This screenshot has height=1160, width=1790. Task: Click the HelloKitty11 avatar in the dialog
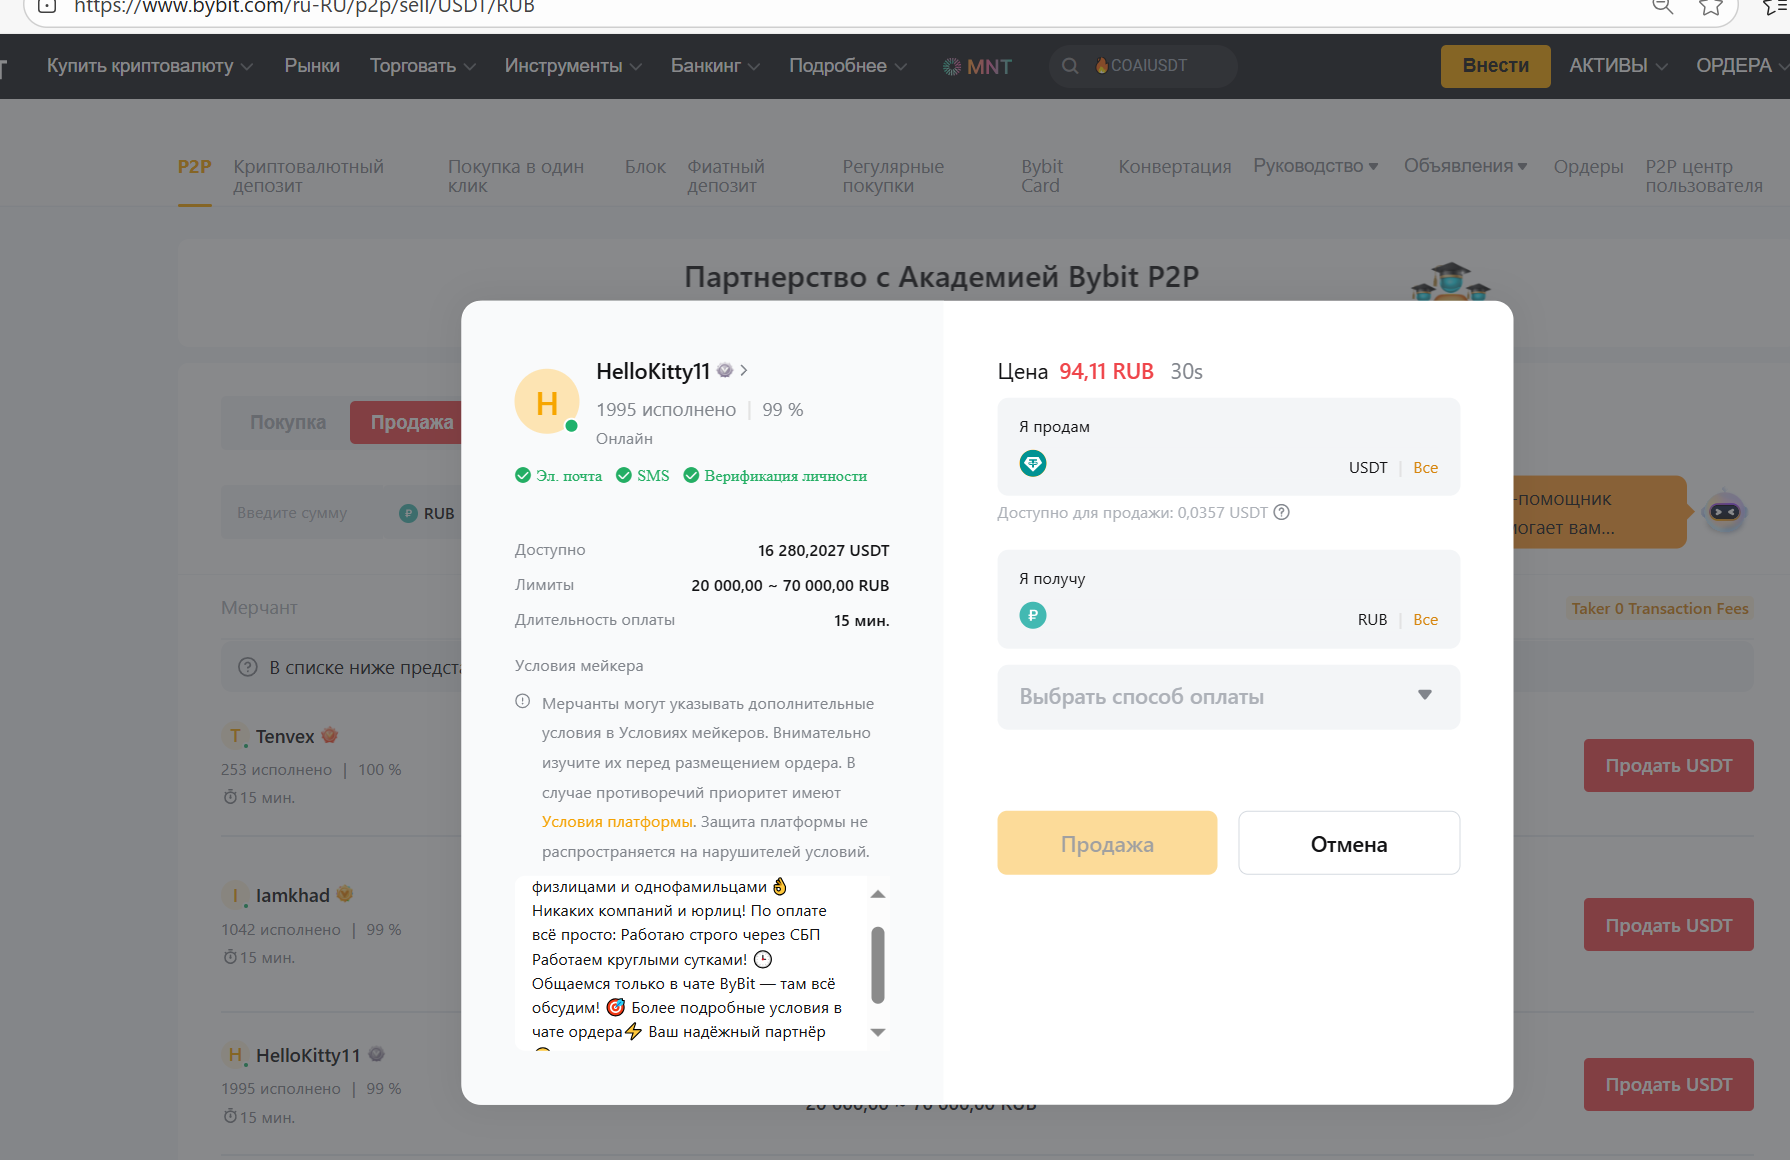tap(547, 402)
